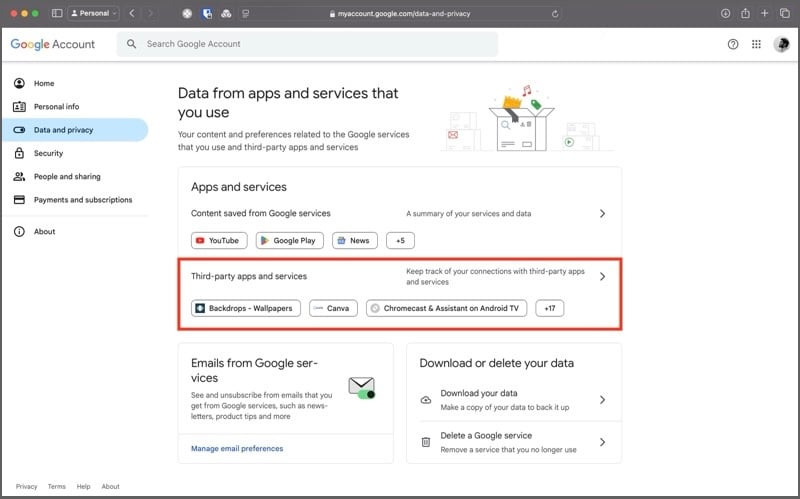Expand the Delete a Google service chevron

pyautogui.click(x=602, y=442)
